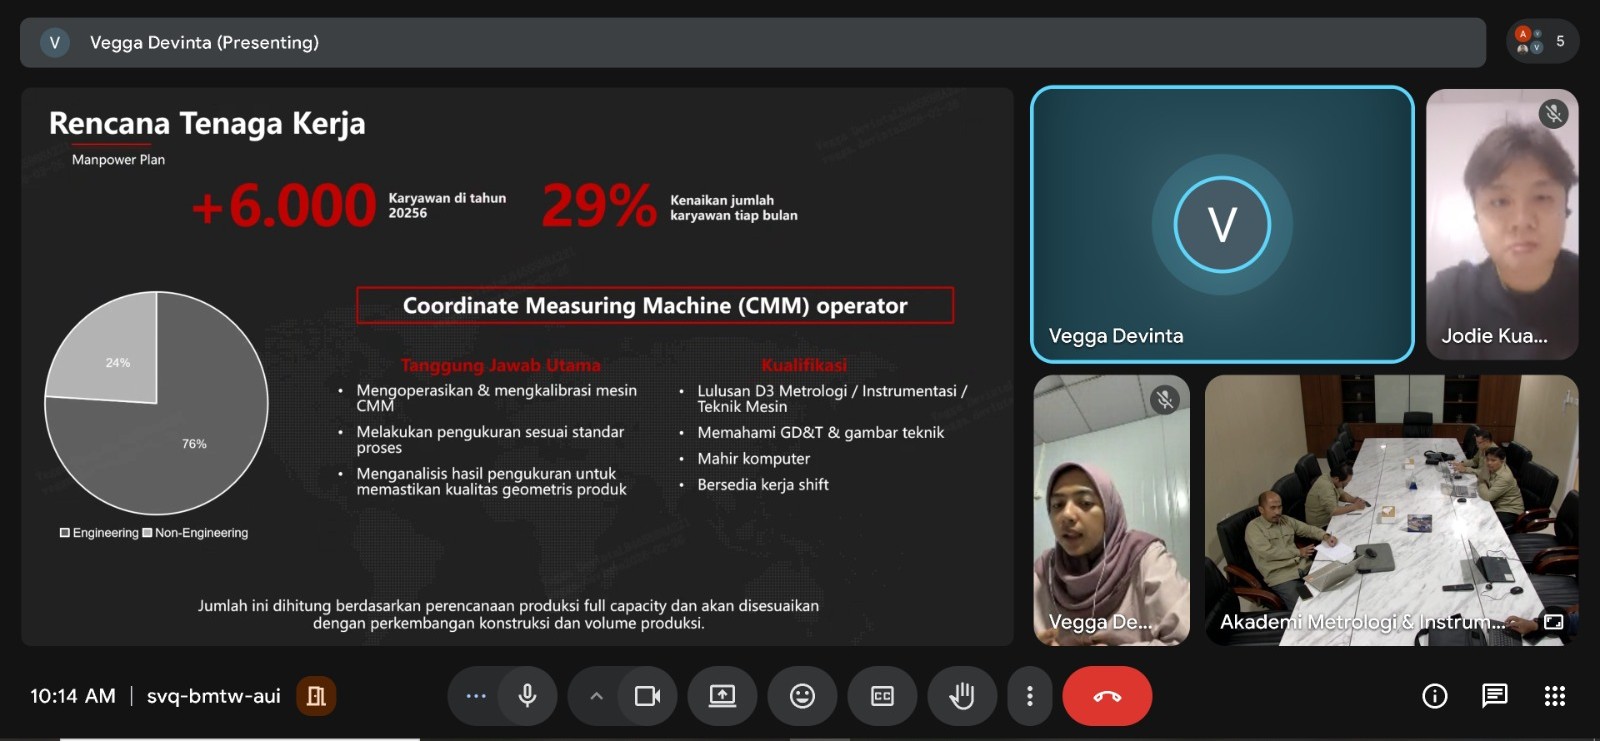Open the audio settings ellipsis menu
1600x741 pixels.
click(x=476, y=696)
